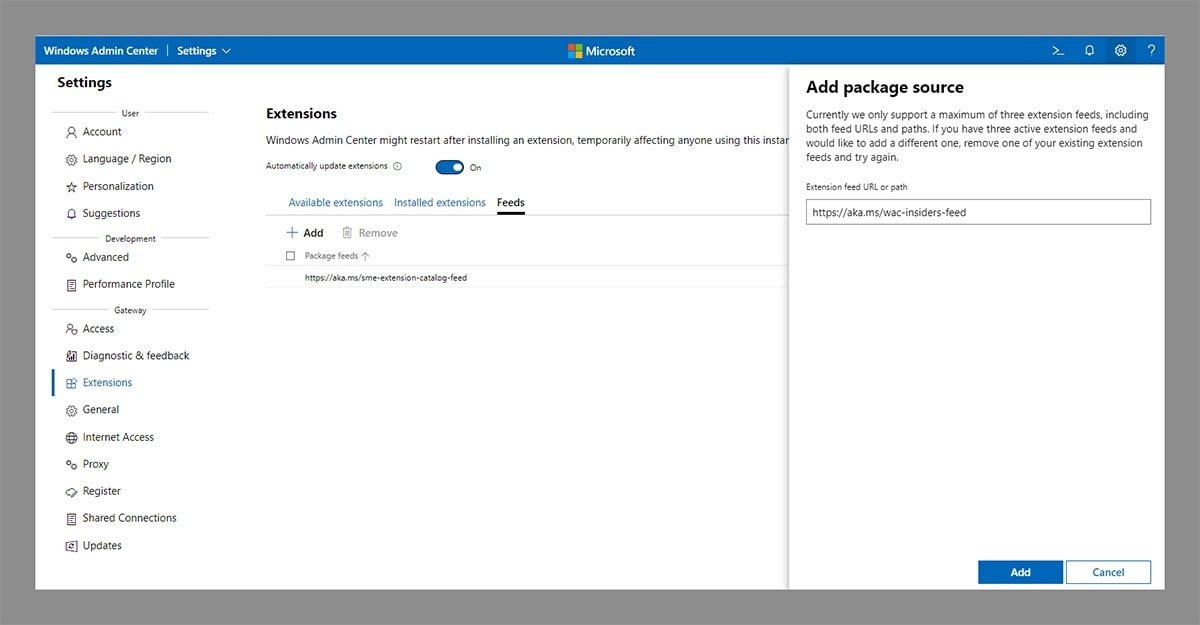The width and height of the screenshot is (1200, 625).
Task: Expand the Settings dropdown in the title bar
Action: (204, 50)
